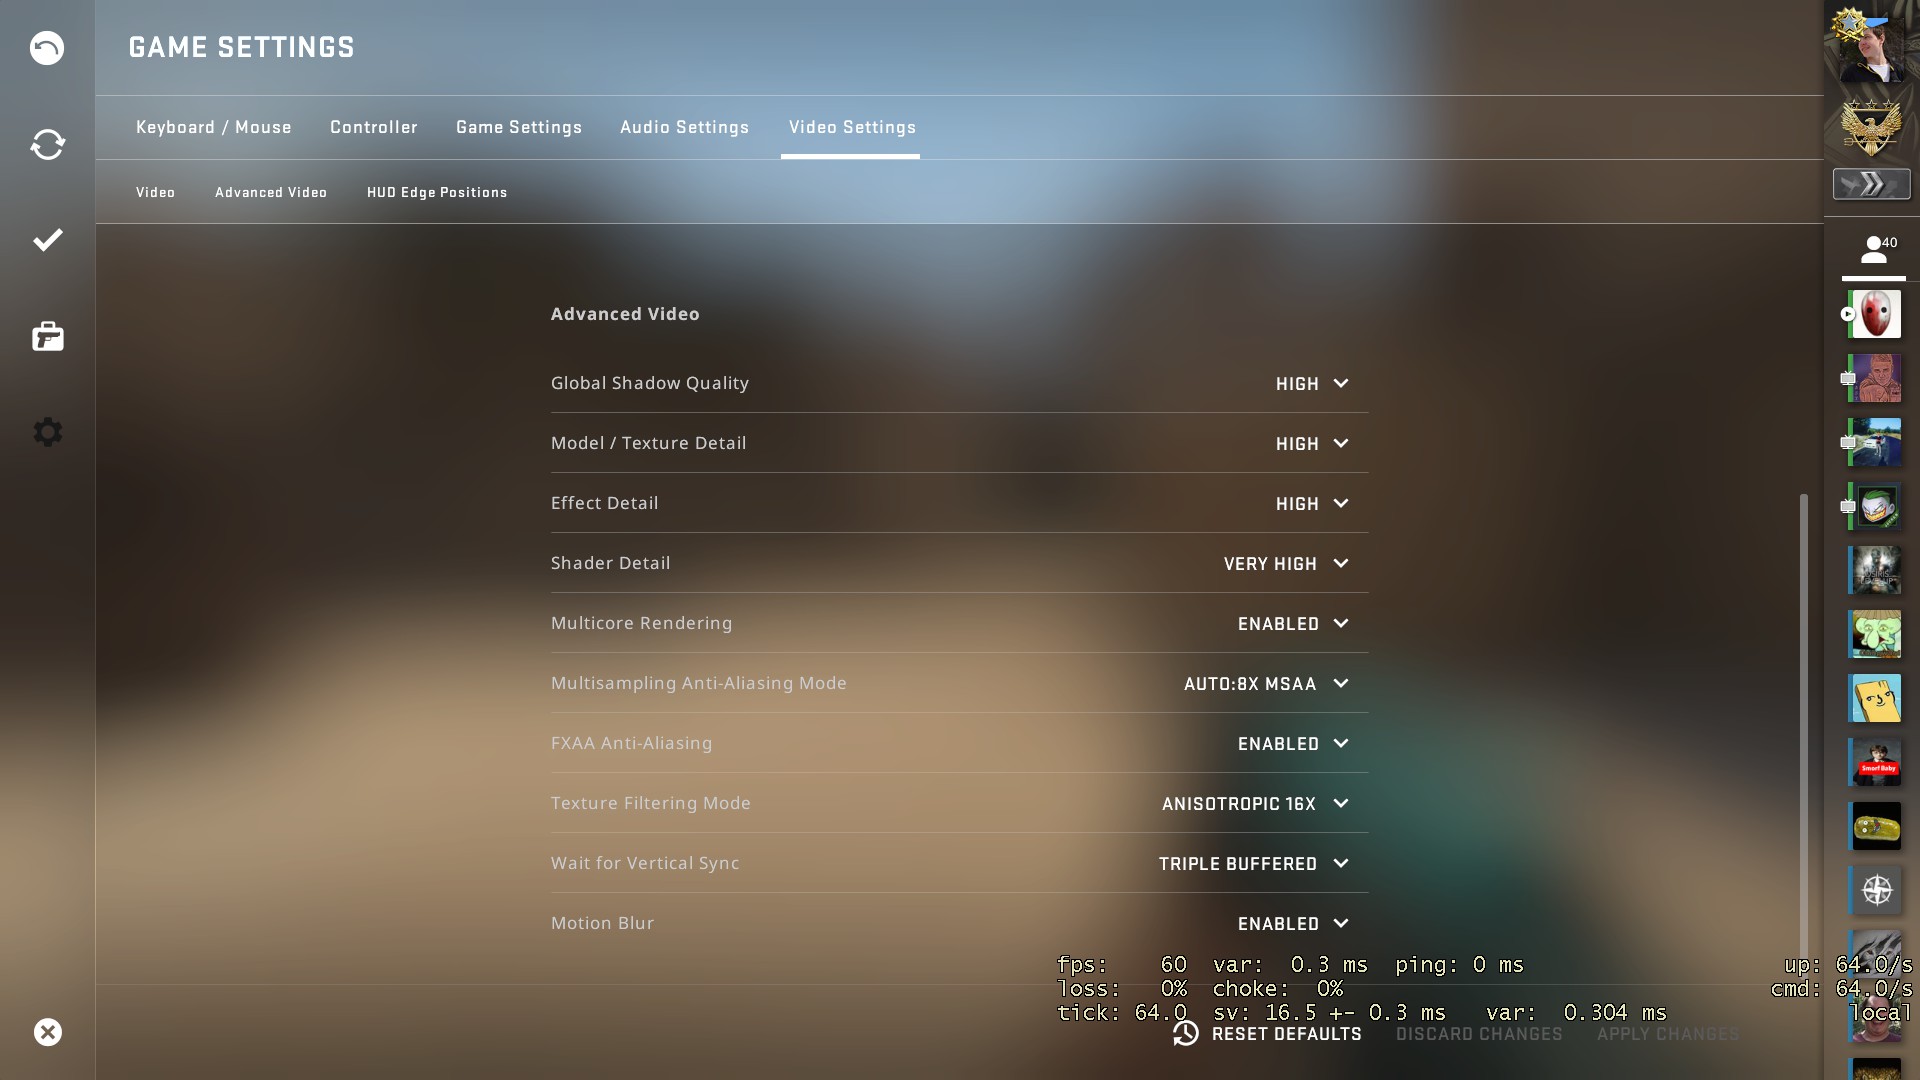The height and width of the screenshot is (1080, 1920).
Task: Click the checkmark icon in left sidebar
Action: click(47, 240)
